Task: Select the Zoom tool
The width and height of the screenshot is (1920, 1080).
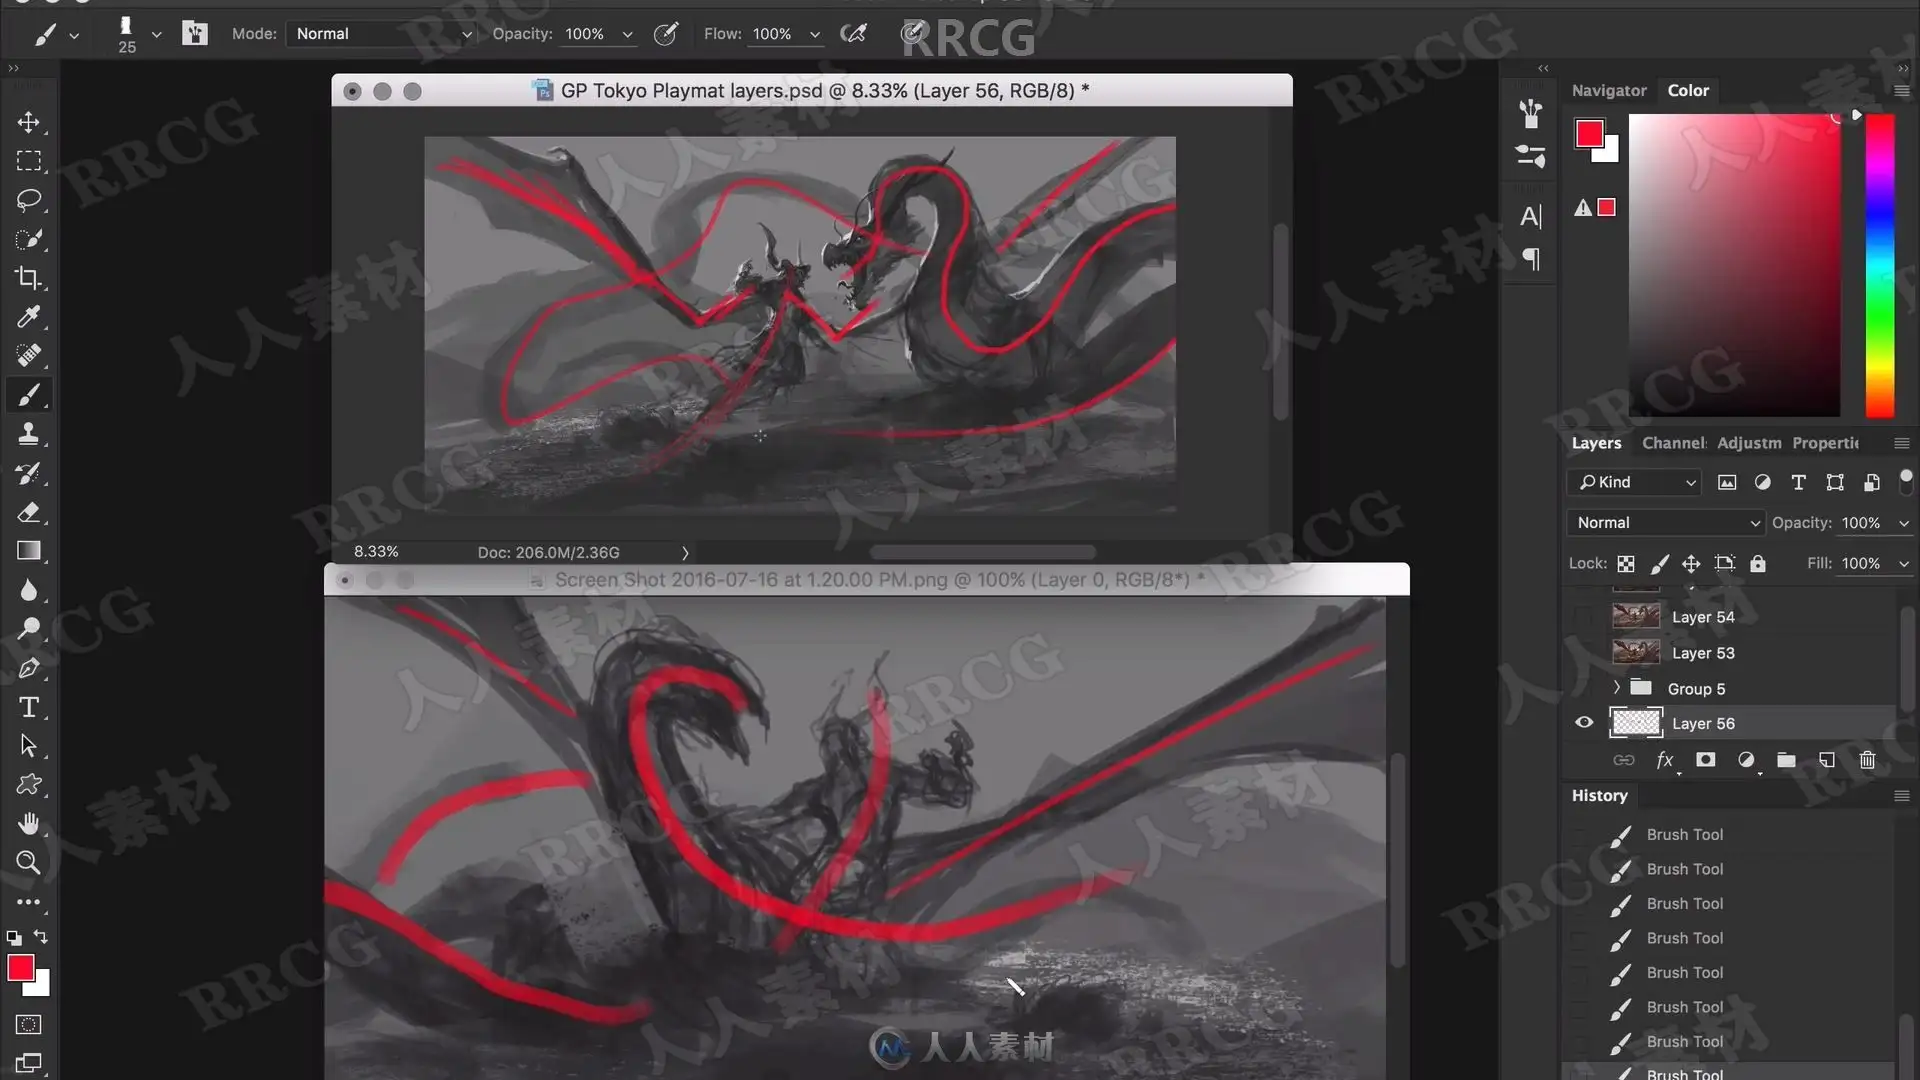Action: click(28, 863)
